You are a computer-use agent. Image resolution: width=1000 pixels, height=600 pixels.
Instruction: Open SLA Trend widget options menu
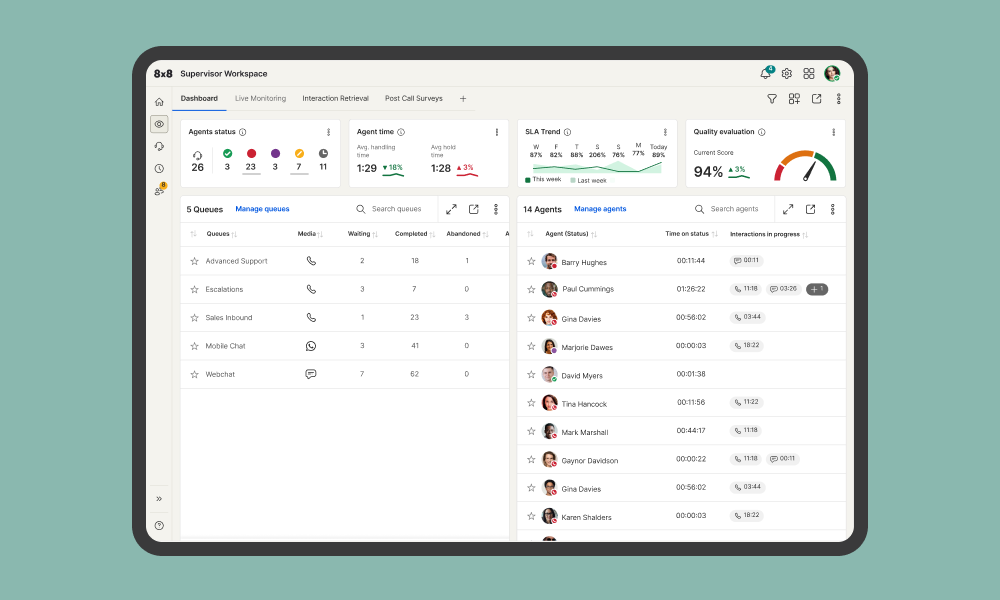(665, 132)
